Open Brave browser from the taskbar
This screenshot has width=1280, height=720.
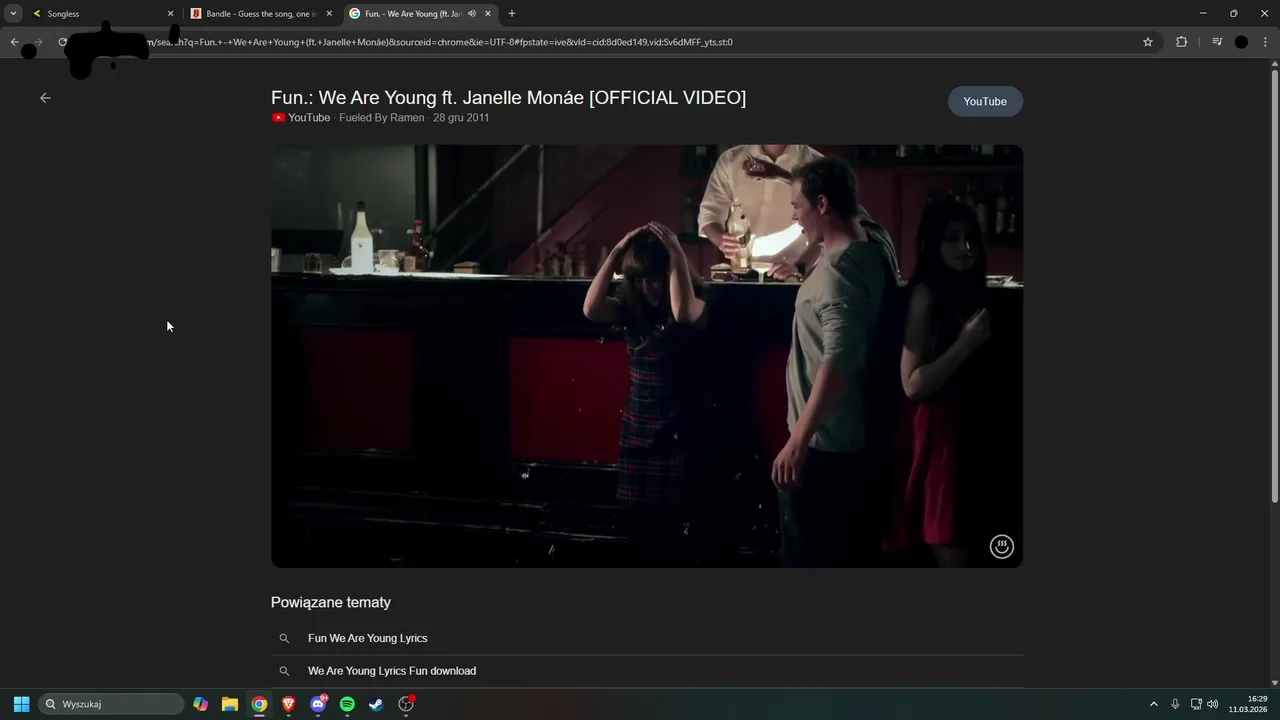(289, 704)
